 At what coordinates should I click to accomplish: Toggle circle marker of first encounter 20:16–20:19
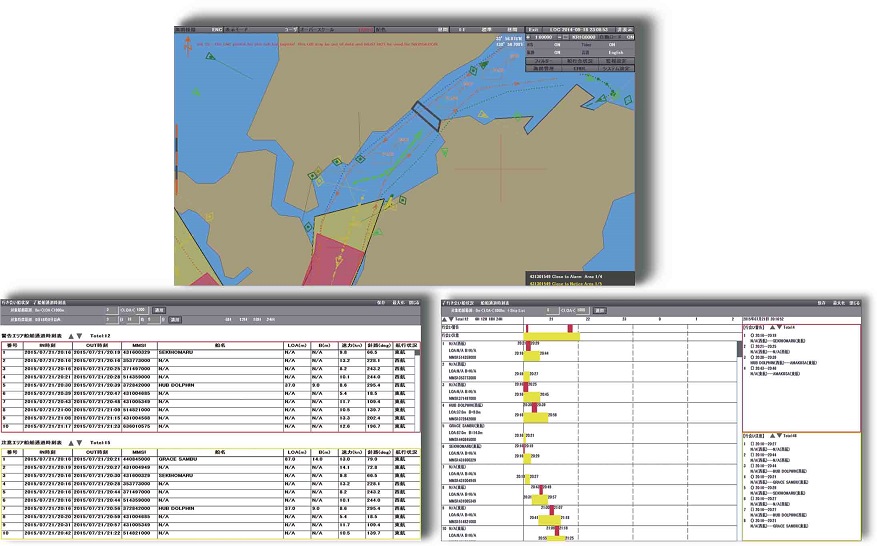click(x=752, y=336)
